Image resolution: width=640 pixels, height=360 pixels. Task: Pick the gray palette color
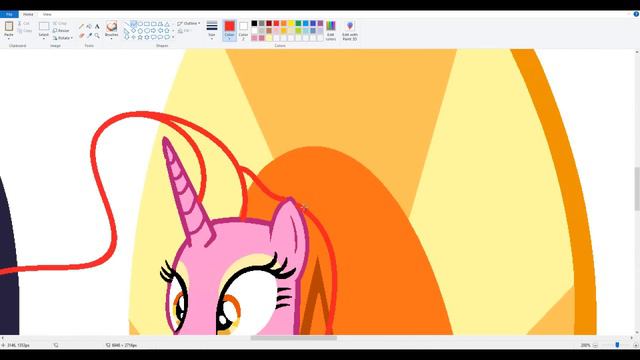click(262, 24)
